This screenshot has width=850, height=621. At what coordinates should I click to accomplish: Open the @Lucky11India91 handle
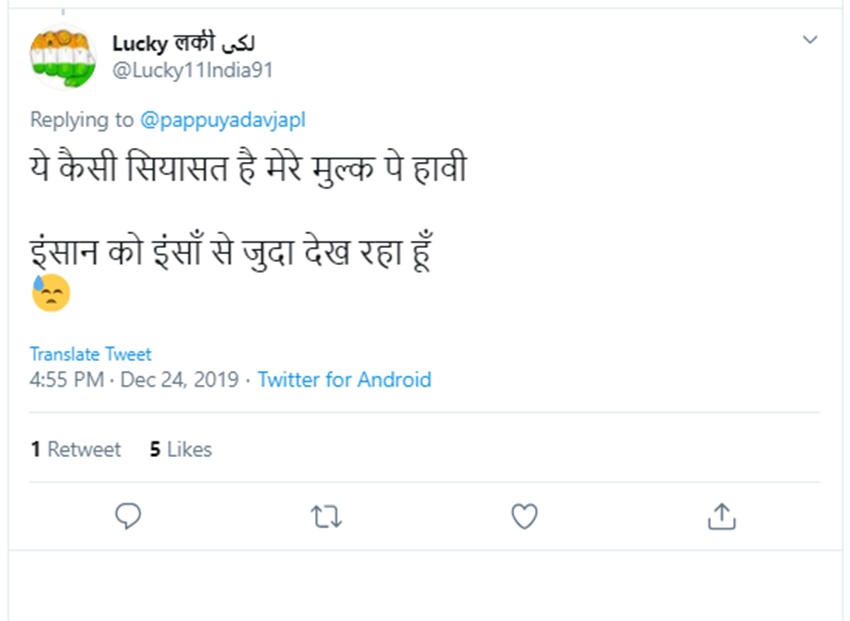(x=192, y=70)
